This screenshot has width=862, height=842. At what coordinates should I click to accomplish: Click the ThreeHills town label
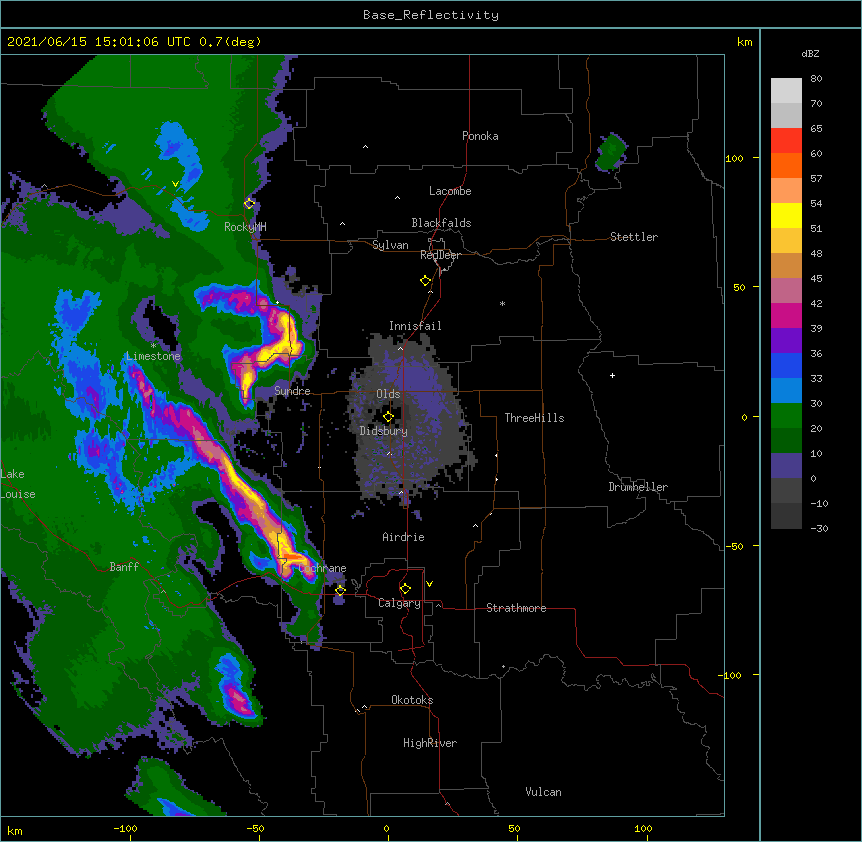tap(534, 418)
